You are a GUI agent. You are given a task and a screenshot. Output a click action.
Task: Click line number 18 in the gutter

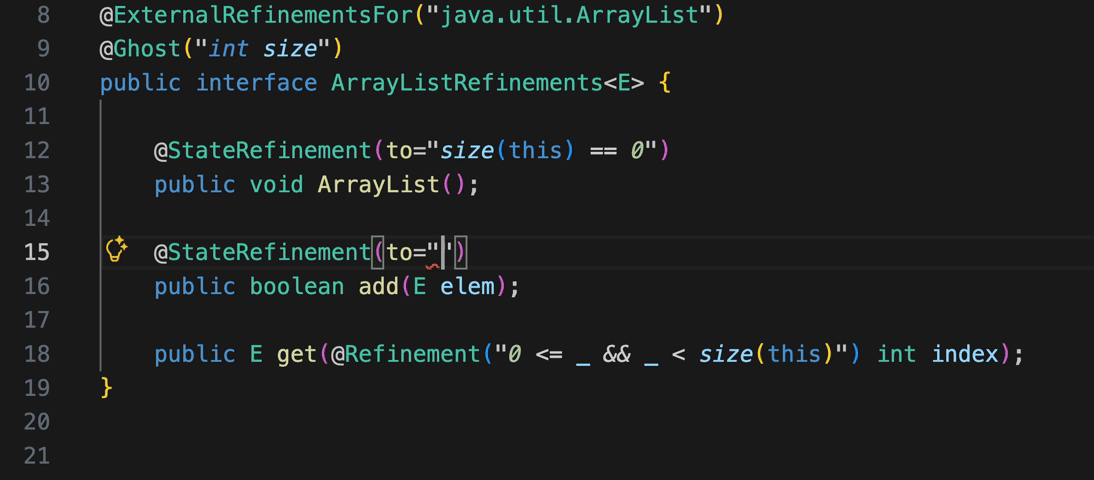click(x=36, y=354)
